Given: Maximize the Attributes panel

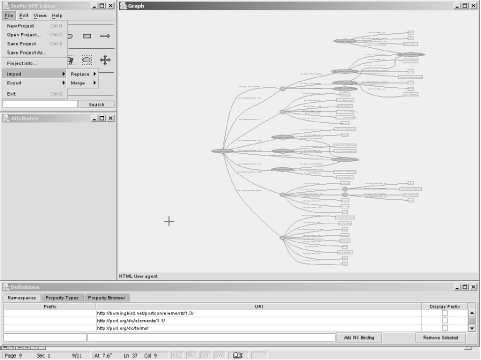Looking at the screenshot, I should (102, 118).
